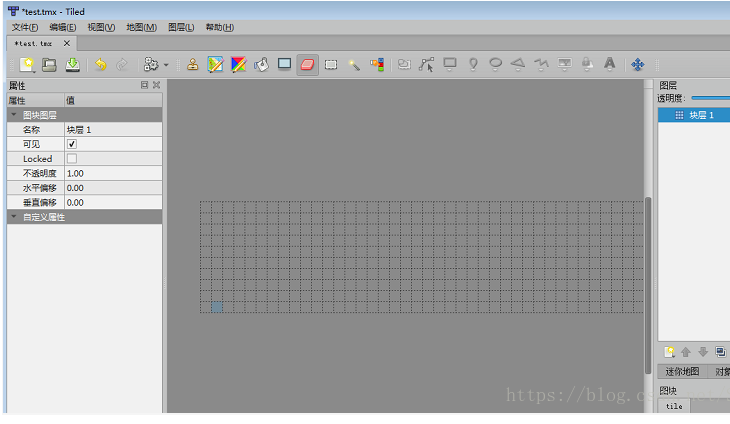The width and height of the screenshot is (730, 424).
Task: Select the Offset Layers move tool
Action: (x=637, y=64)
